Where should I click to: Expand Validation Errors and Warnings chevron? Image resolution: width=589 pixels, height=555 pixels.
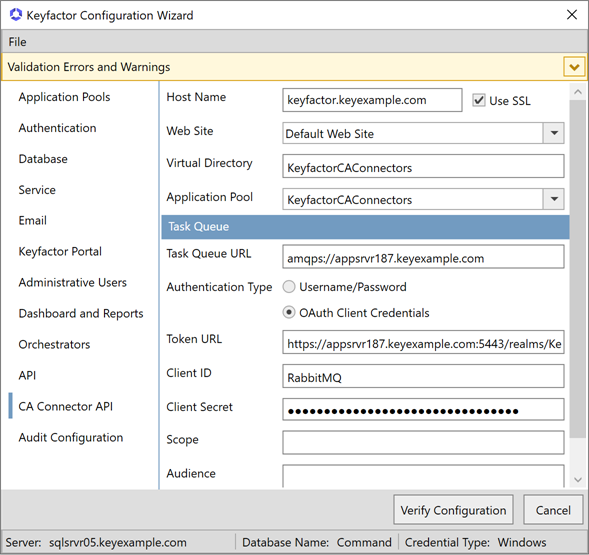(574, 67)
